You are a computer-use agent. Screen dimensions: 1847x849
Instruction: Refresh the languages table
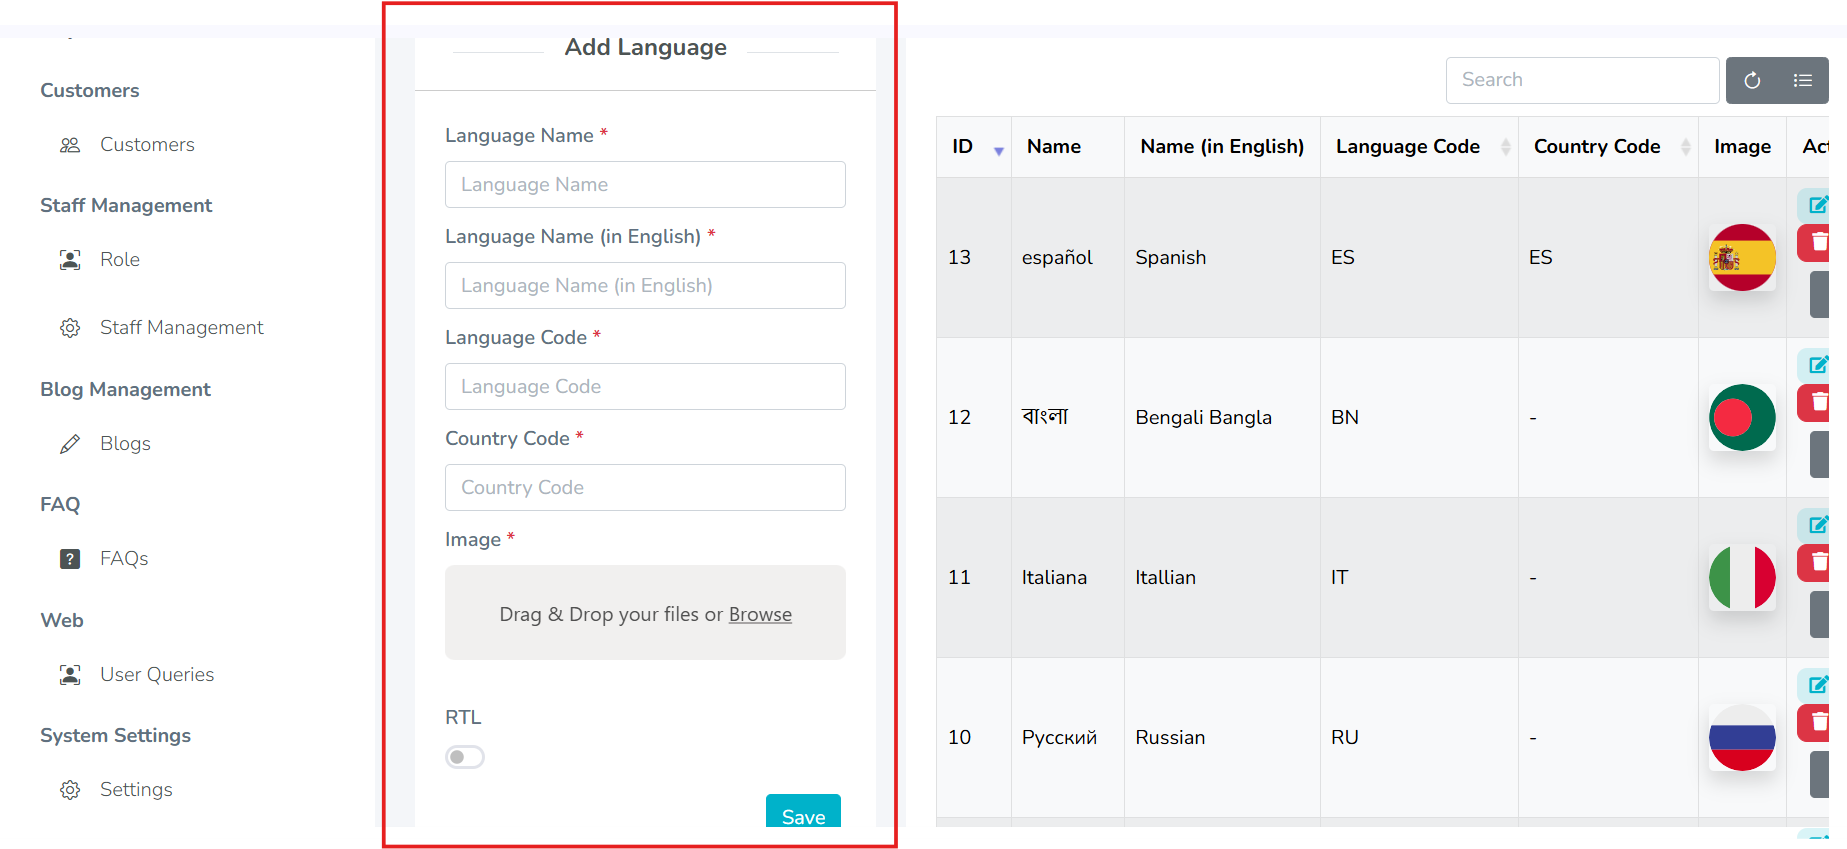[x=1752, y=80]
